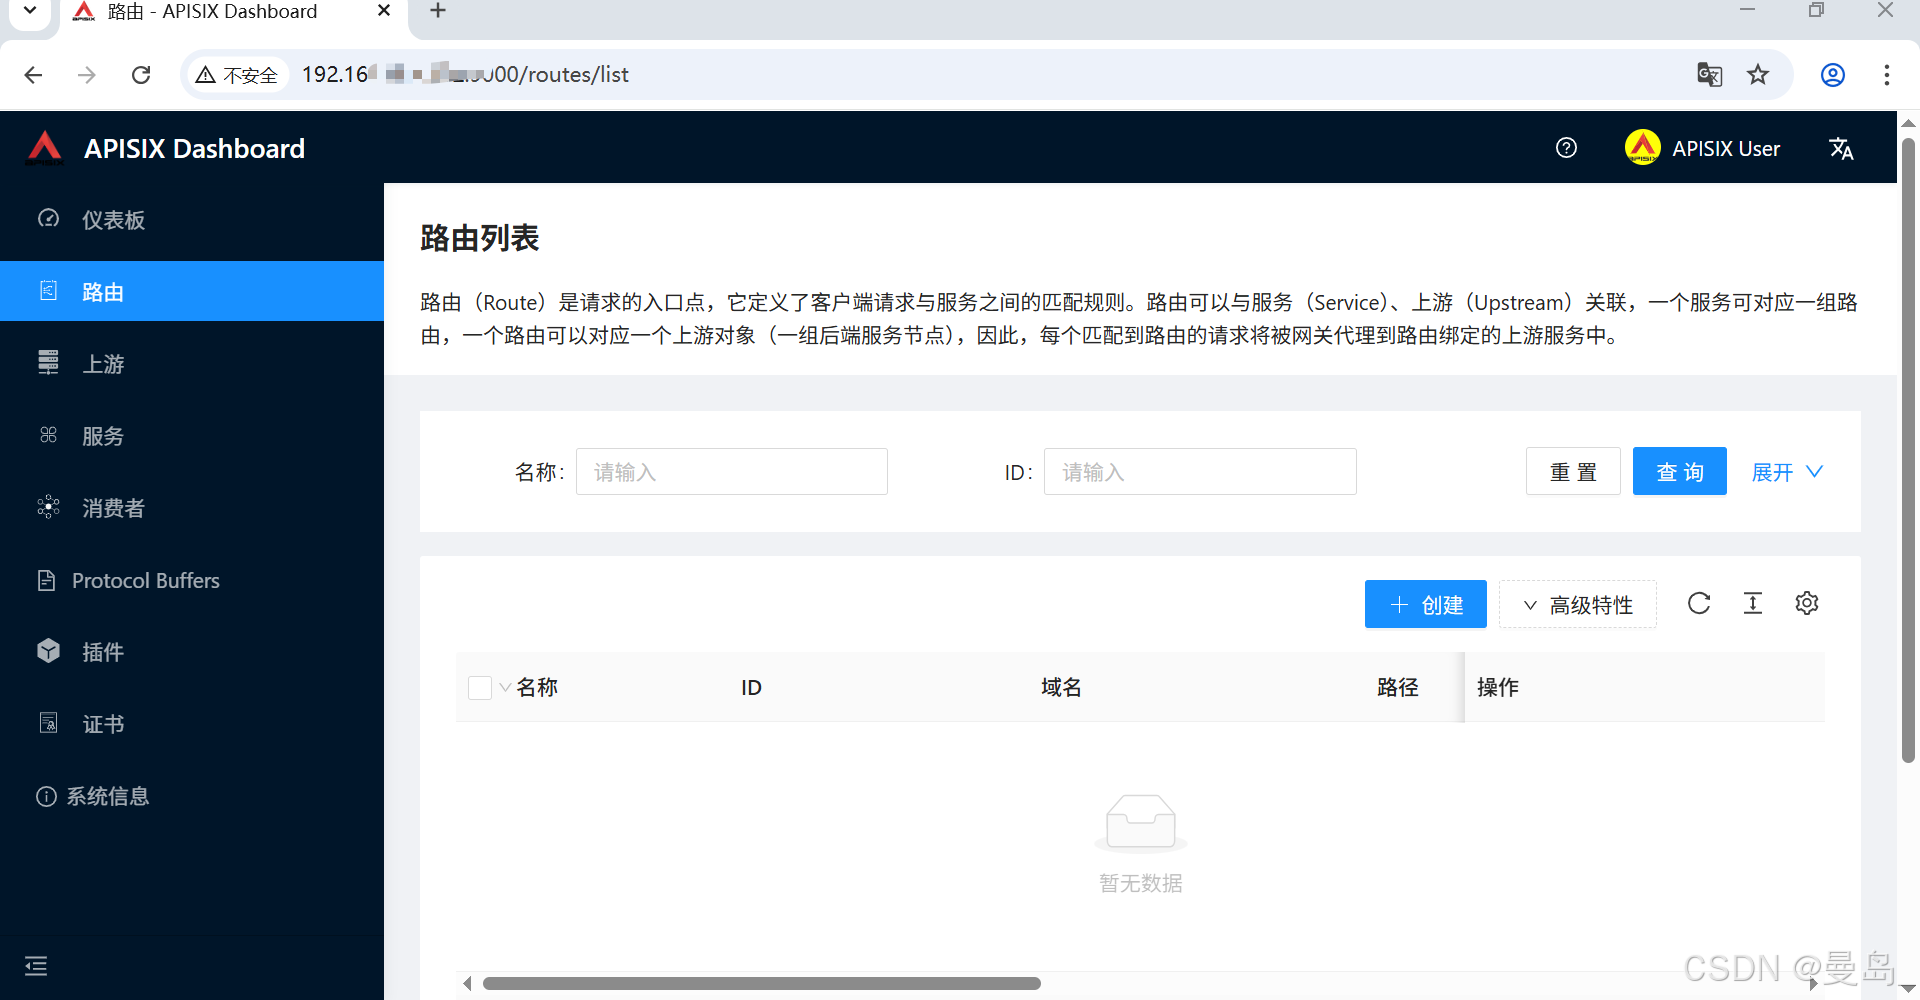Open table column settings gear
The image size is (1920, 1000).
[x=1807, y=603]
